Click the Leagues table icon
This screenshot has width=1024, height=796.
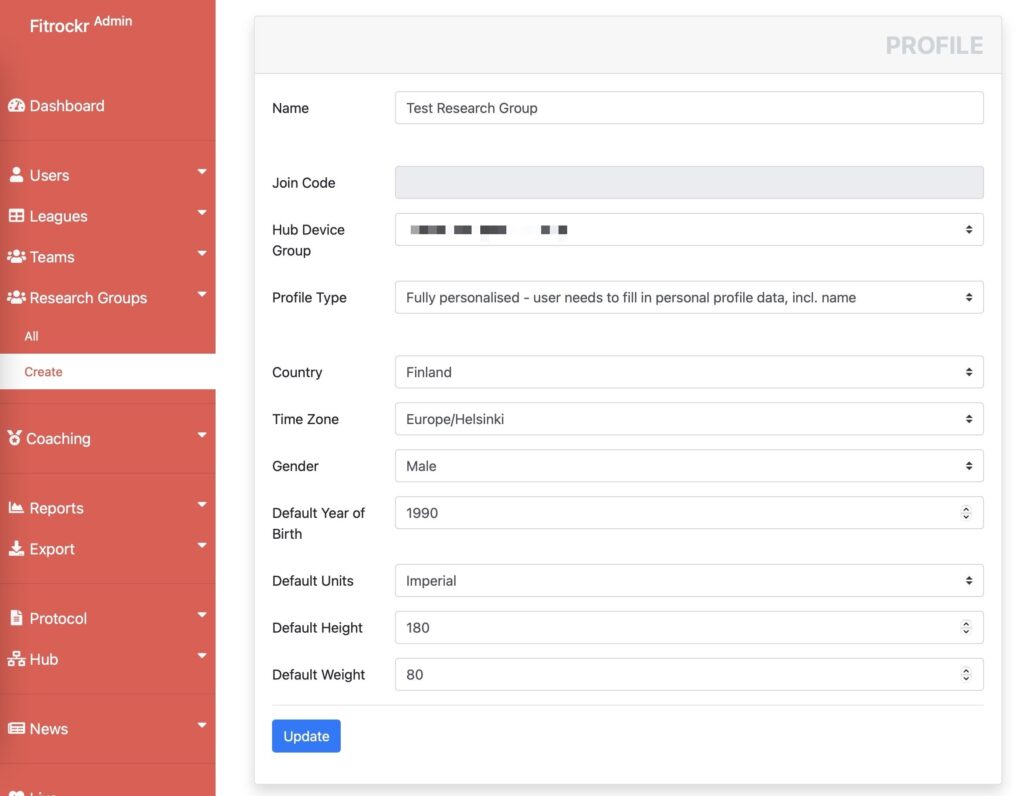pyautogui.click(x=16, y=215)
